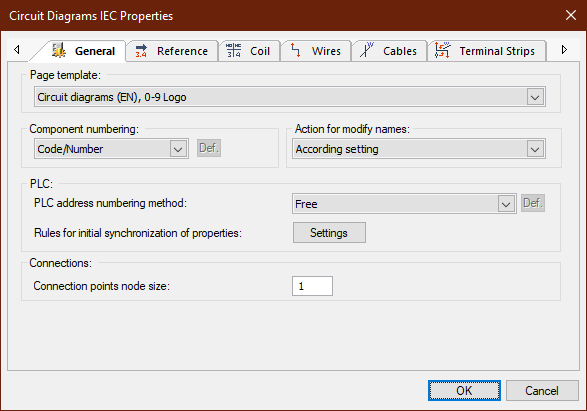The width and height of the screenshot is (587, 411).
Task: Switch to the Terminal Strips tab
Action: pos(487,51)
